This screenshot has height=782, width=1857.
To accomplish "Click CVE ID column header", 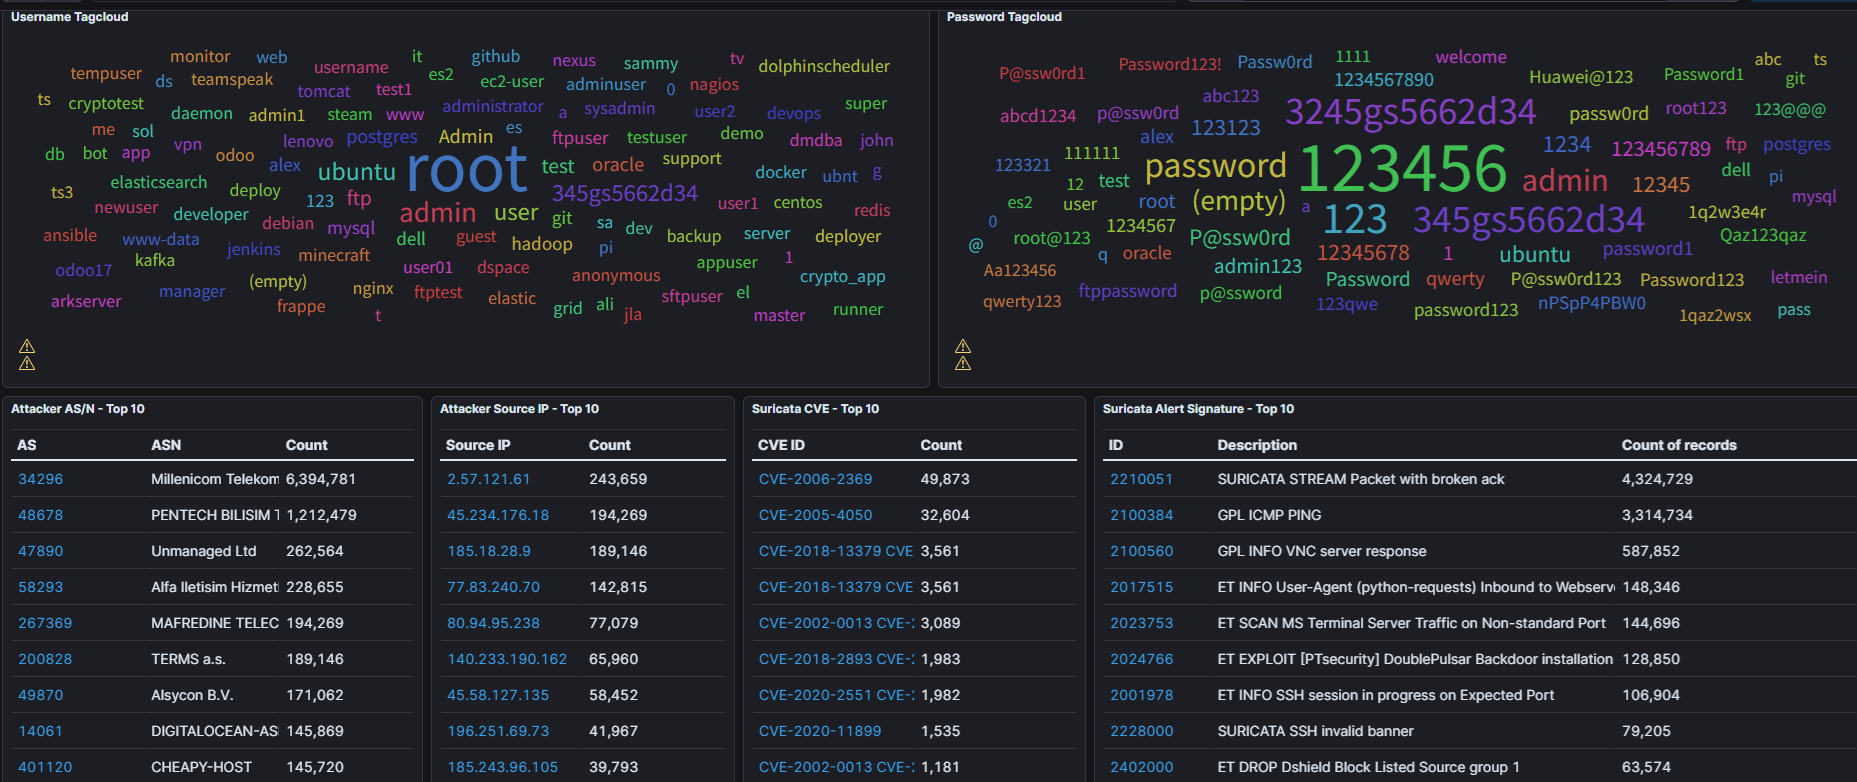I will [x=781, y=445].
